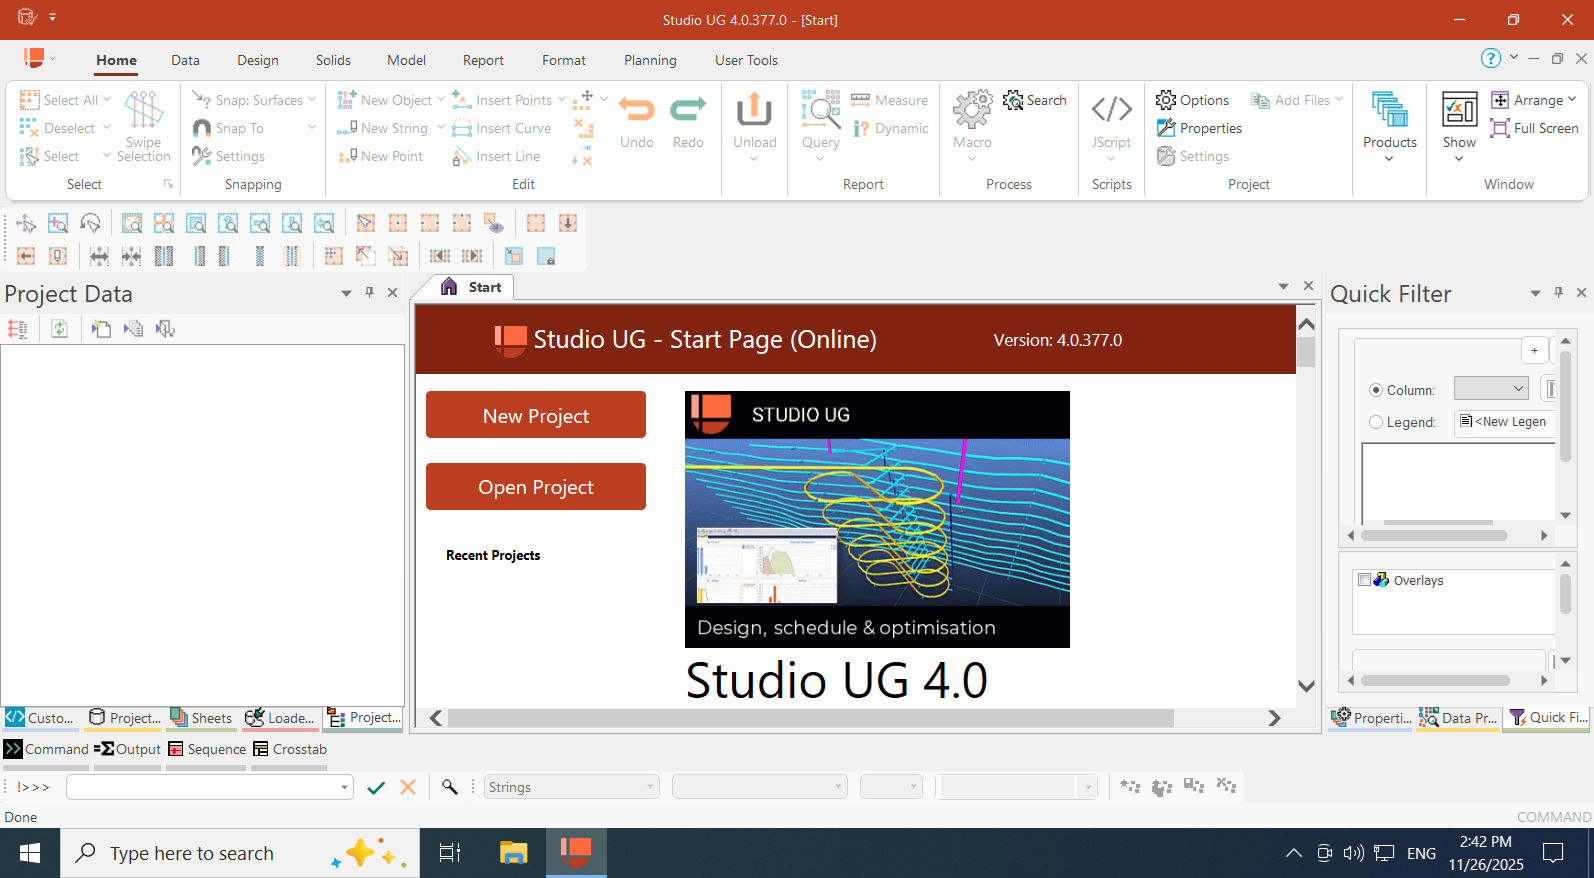The height and width of the screenshot is (878, 1594).
Task: Switch to the Design ribbon tab
Action: pos(257,60)
